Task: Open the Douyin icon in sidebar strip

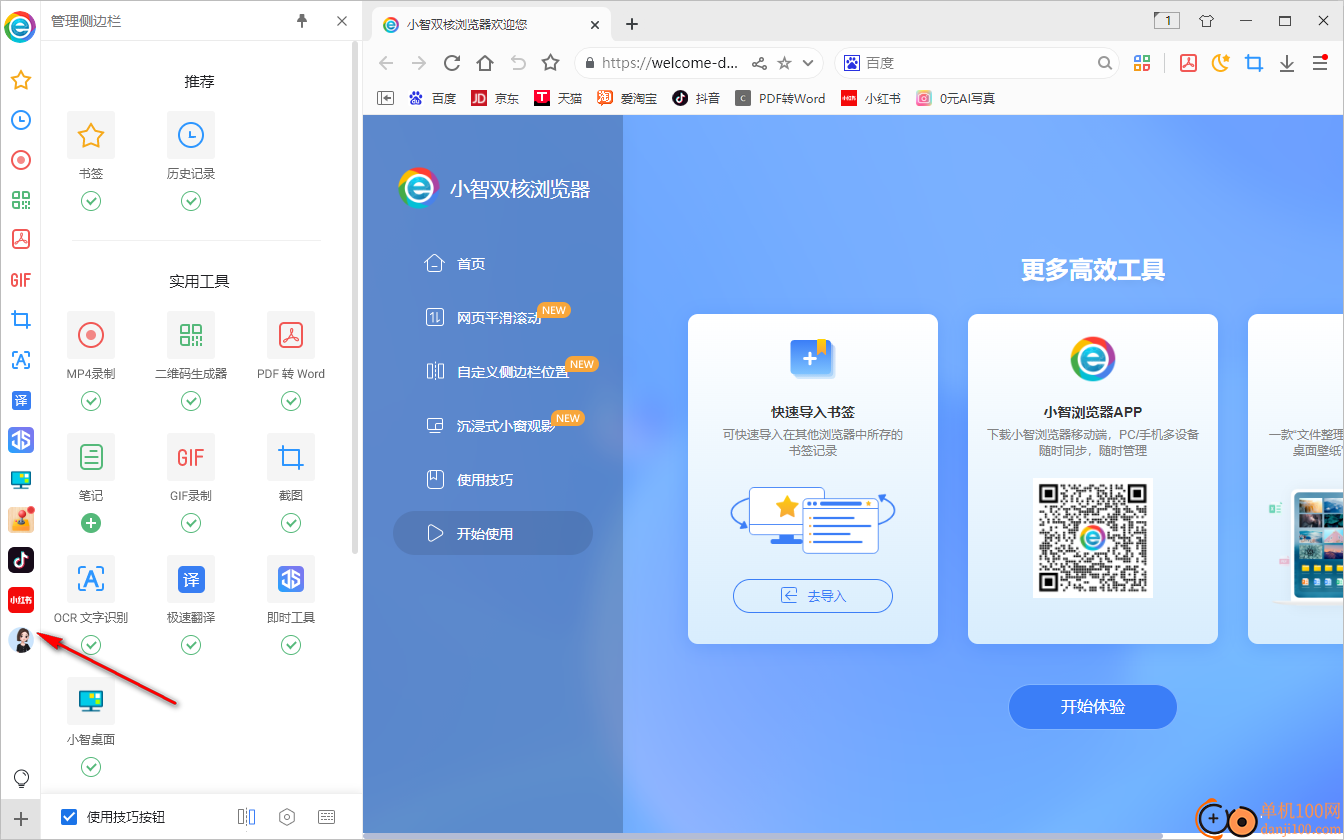Action: pos(20,560)
